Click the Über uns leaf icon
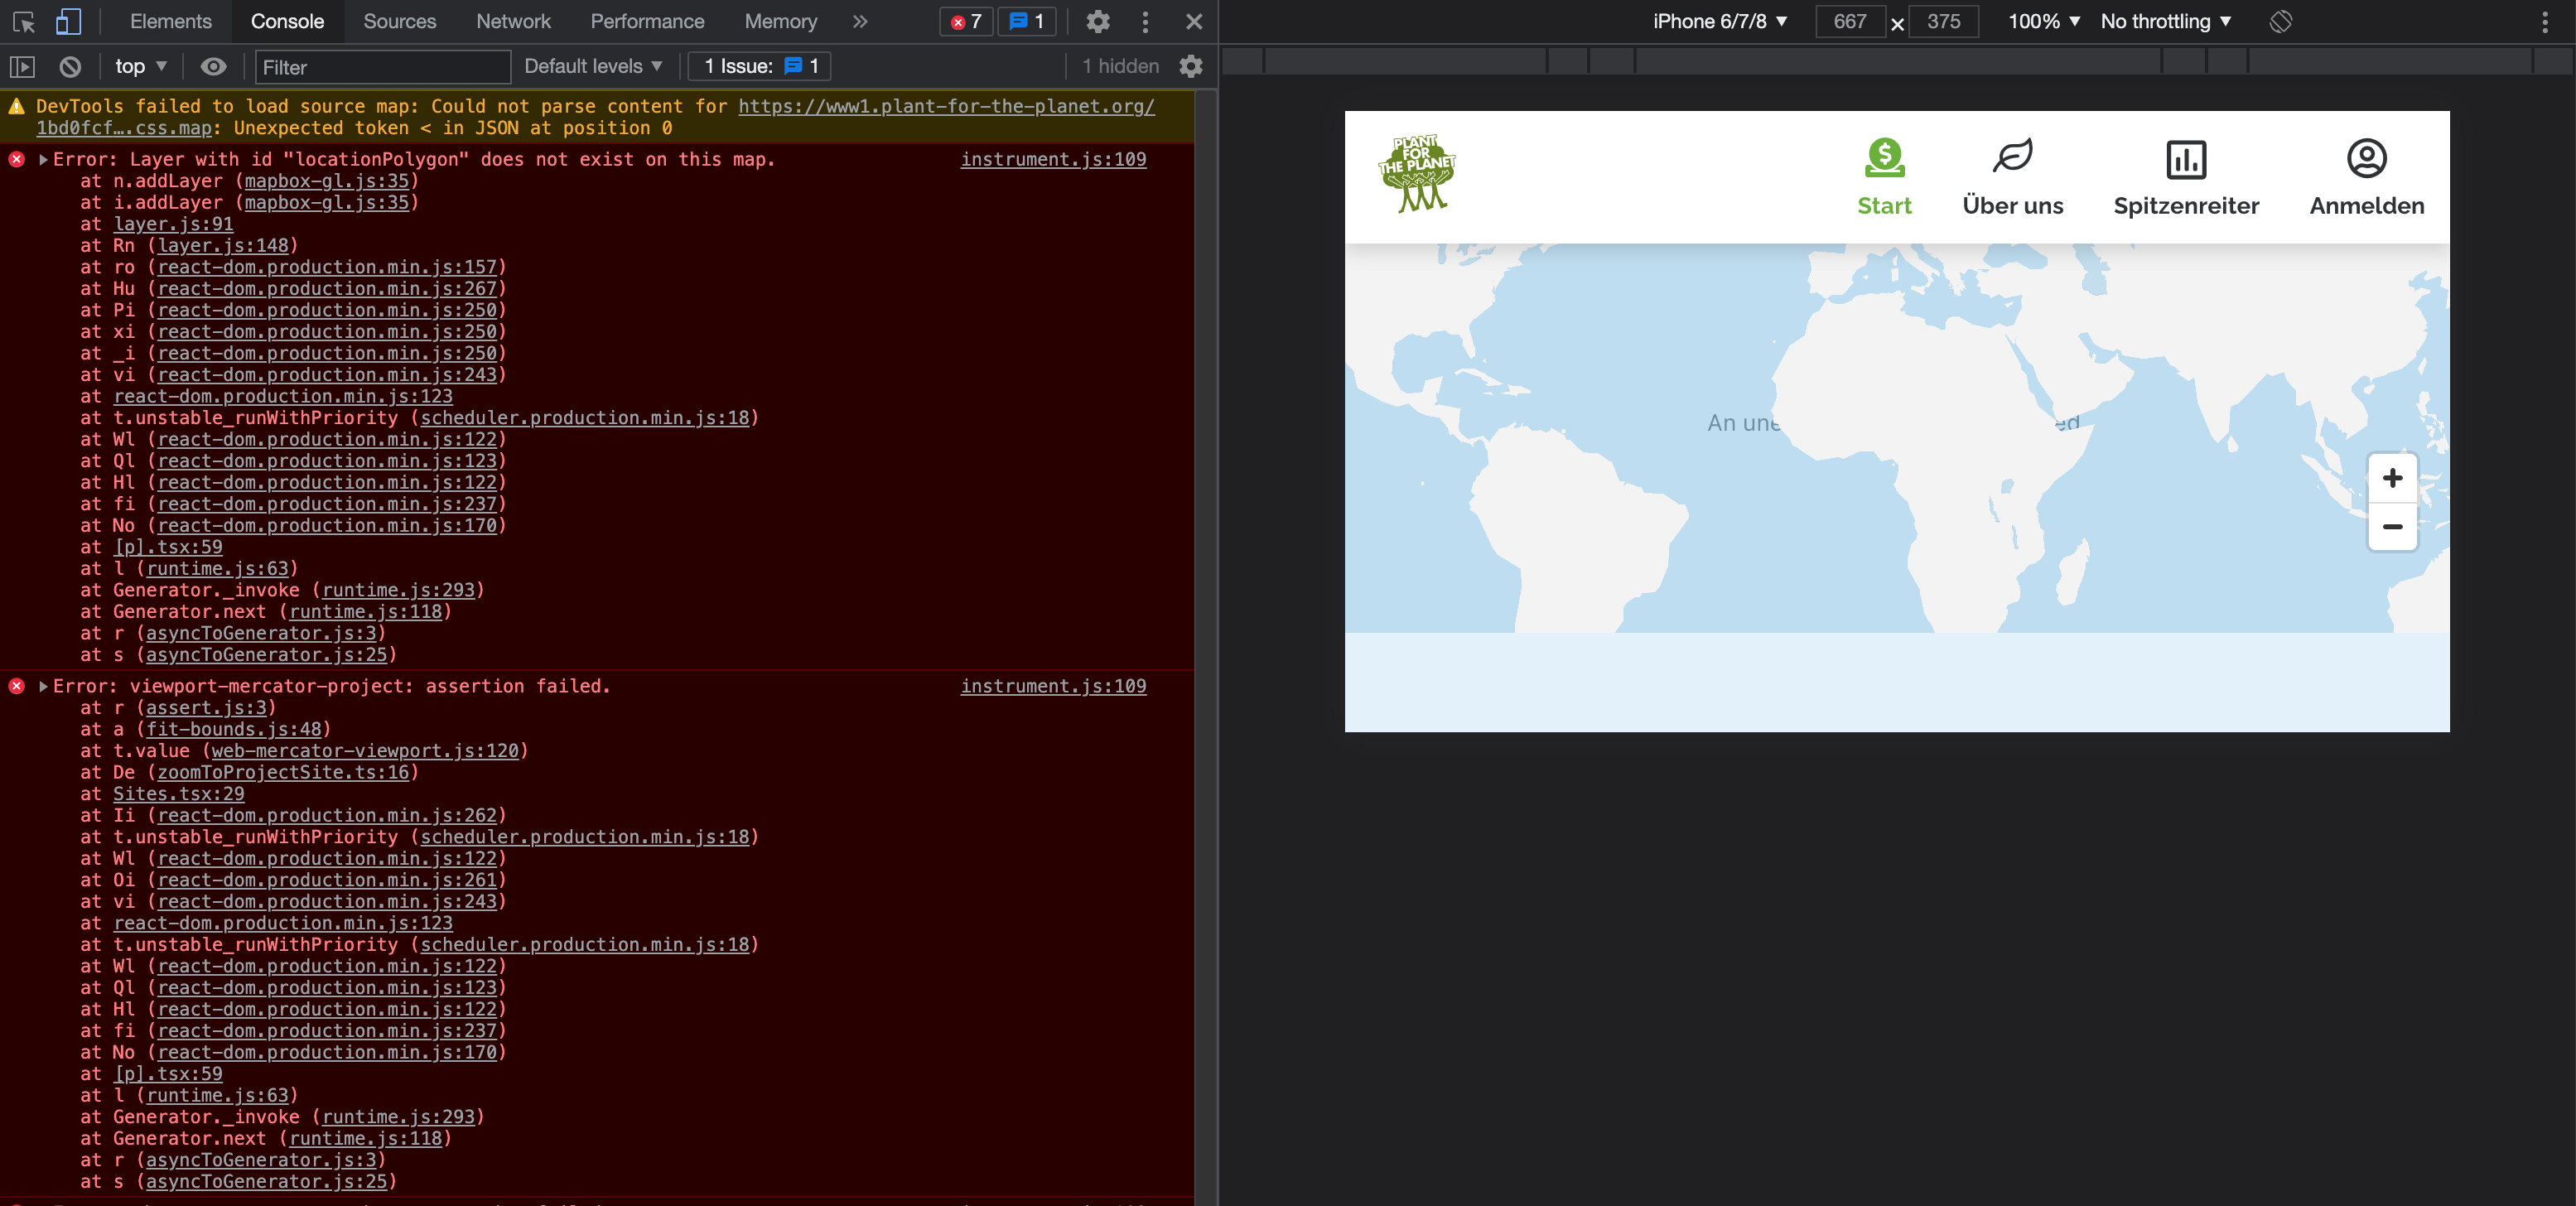The image size is (2576, 1206). pos(2012,158)
